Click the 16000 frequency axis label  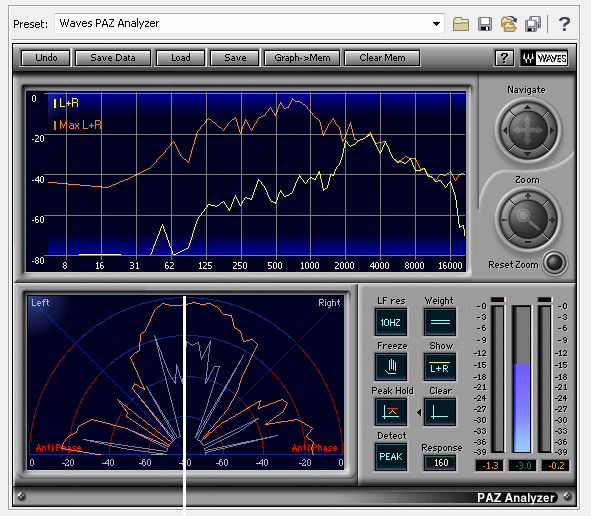450,266
